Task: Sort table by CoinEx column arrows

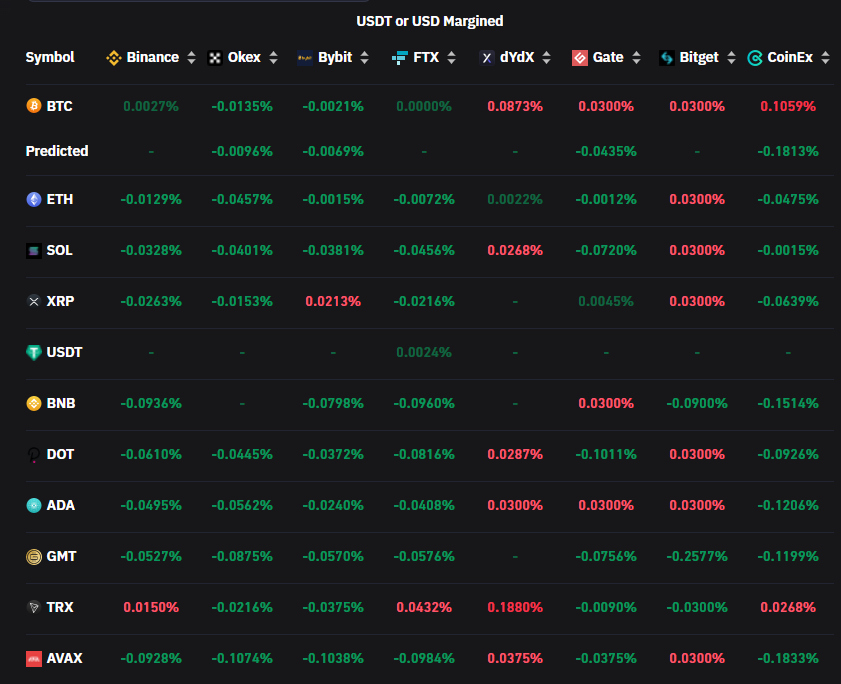Action: 826,58
